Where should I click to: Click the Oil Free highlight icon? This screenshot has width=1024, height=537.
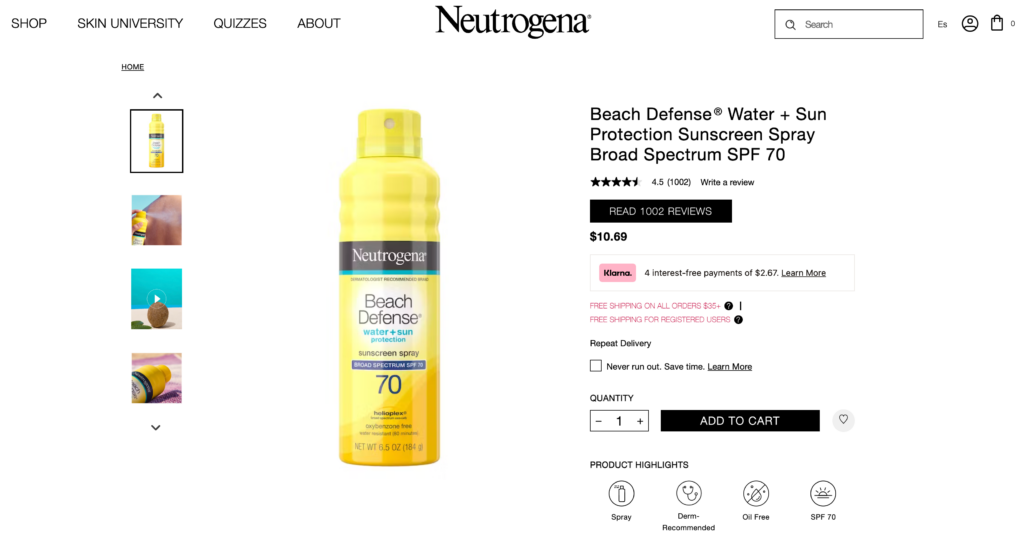click(x=756, y=494)
